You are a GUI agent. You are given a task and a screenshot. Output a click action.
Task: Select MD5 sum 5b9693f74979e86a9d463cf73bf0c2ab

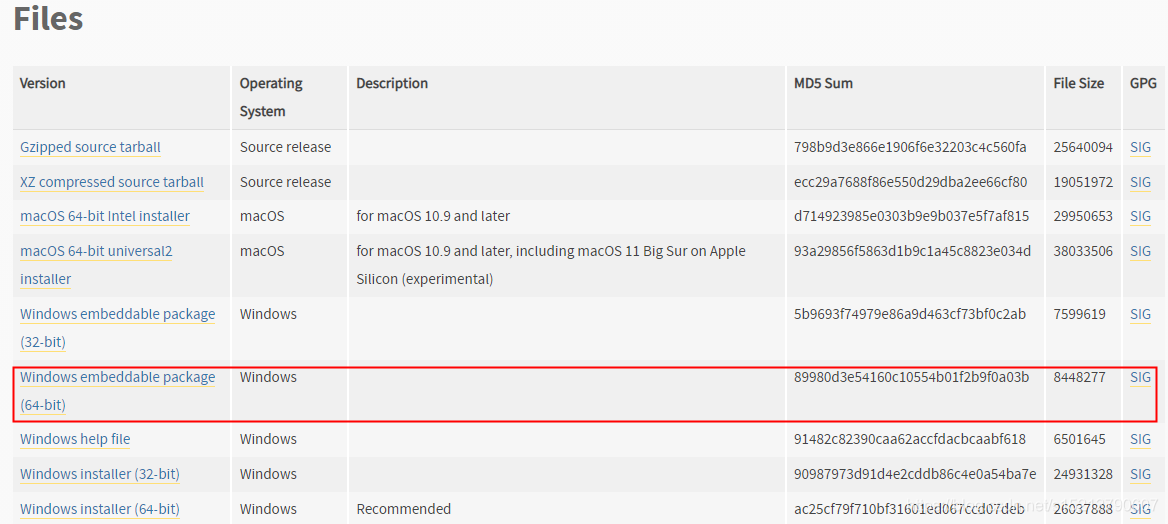click(x=910, y=315)
